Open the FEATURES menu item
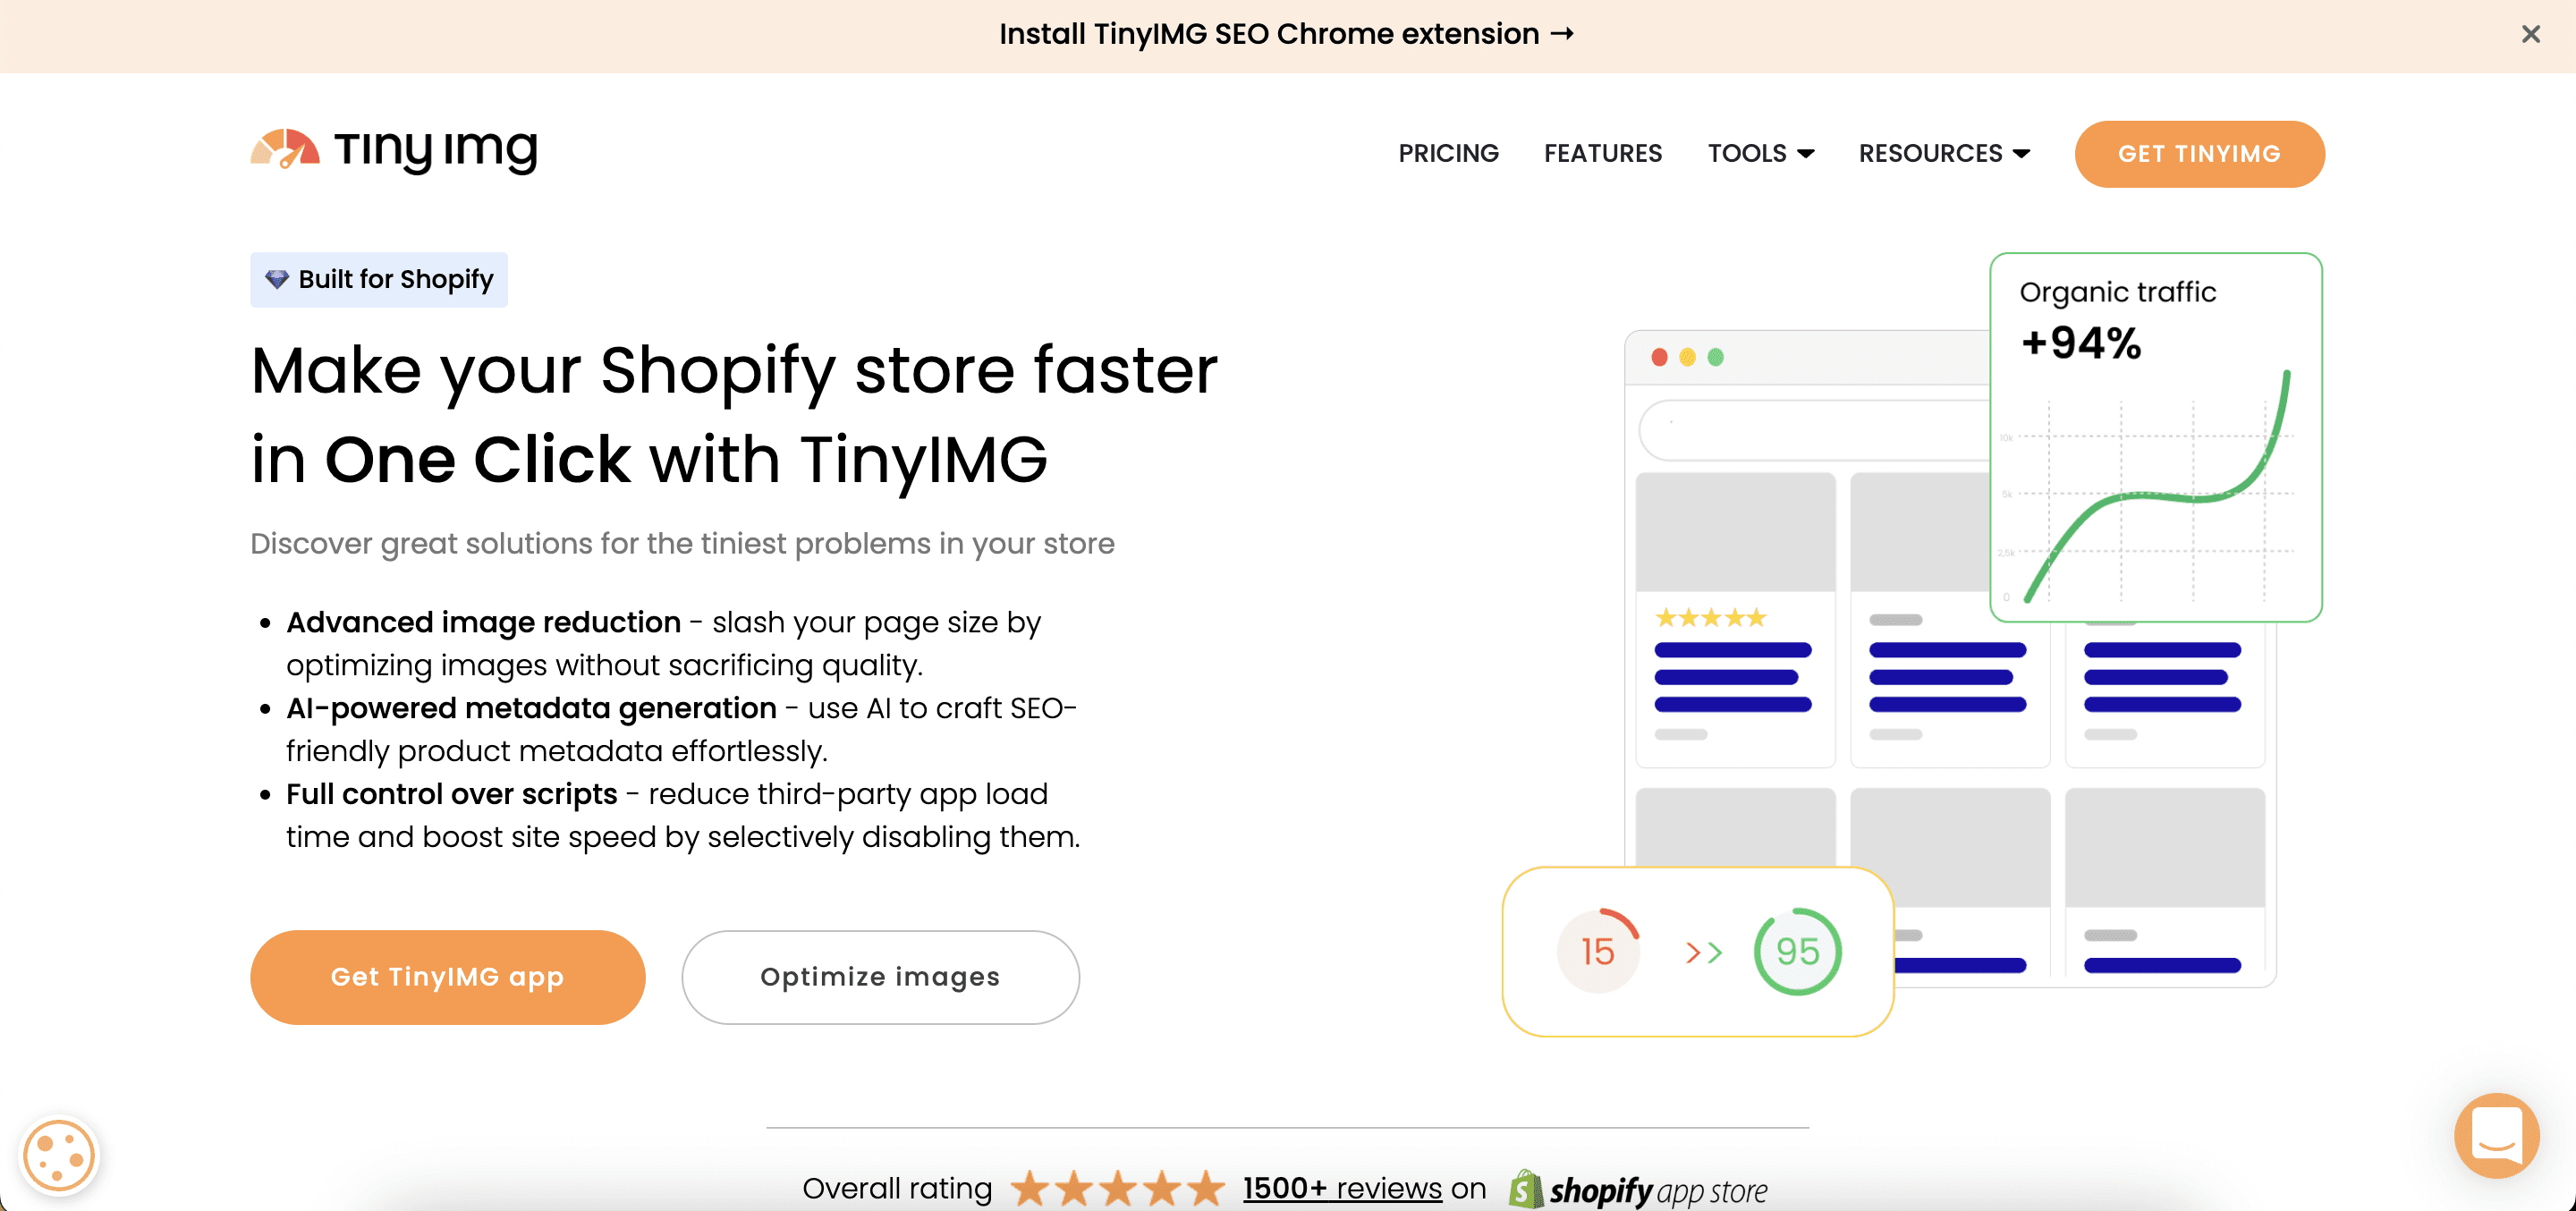The width and height of the screenshot is (2576, 1211). (x=1603, y=154)
